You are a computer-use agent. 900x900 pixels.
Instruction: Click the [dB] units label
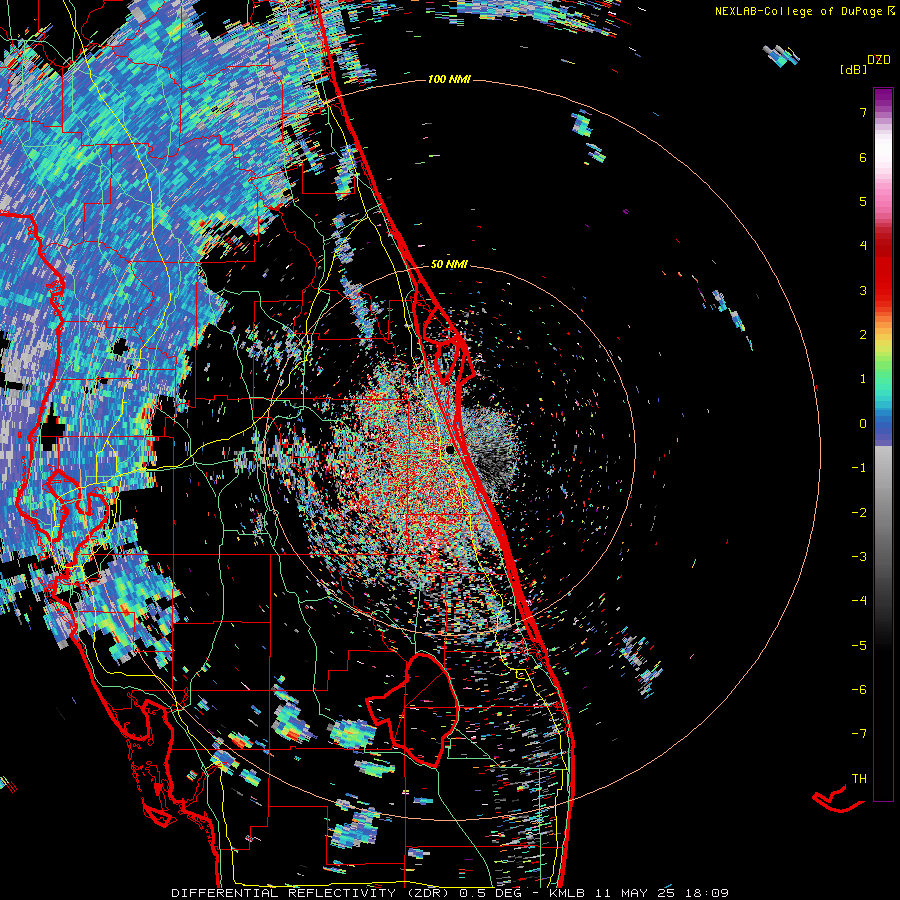click(853, 69)
